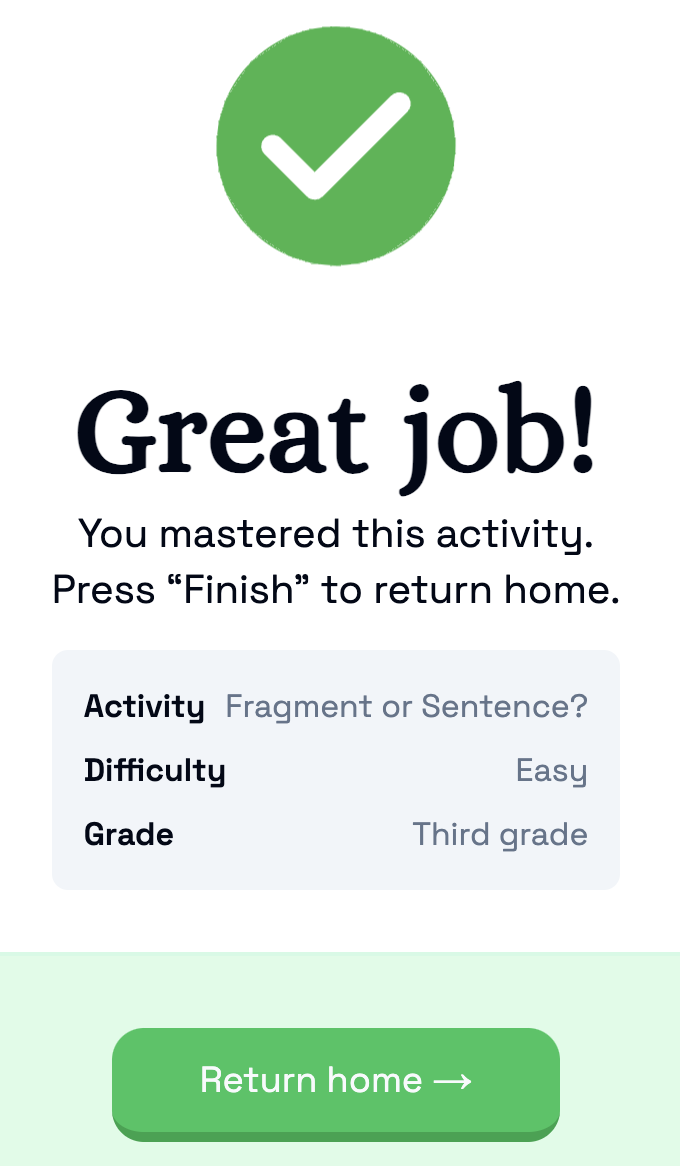This screenshot has width=680, height=1166.
Task: Click the Return home button
Action: (336, 1083)
